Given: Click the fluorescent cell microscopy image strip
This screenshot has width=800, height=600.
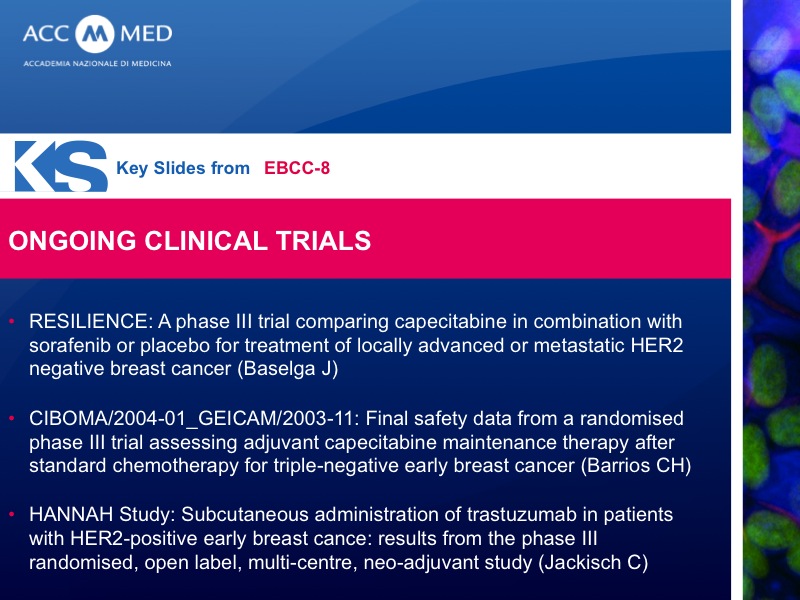Looking at the screenshot, I should click(771, 300).
